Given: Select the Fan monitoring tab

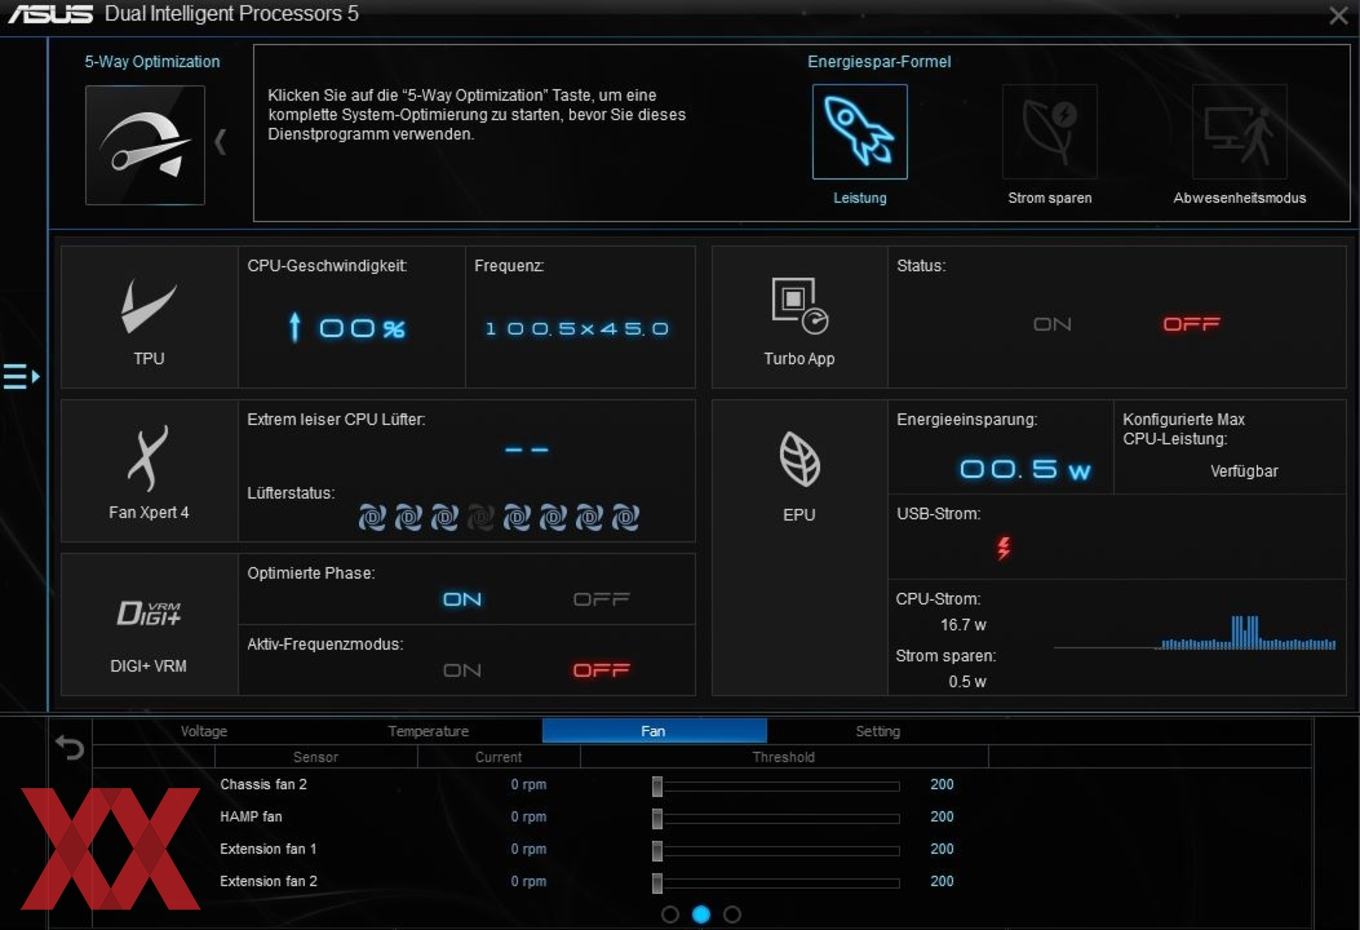Looking at the screenshot, I should click(654, 731).
